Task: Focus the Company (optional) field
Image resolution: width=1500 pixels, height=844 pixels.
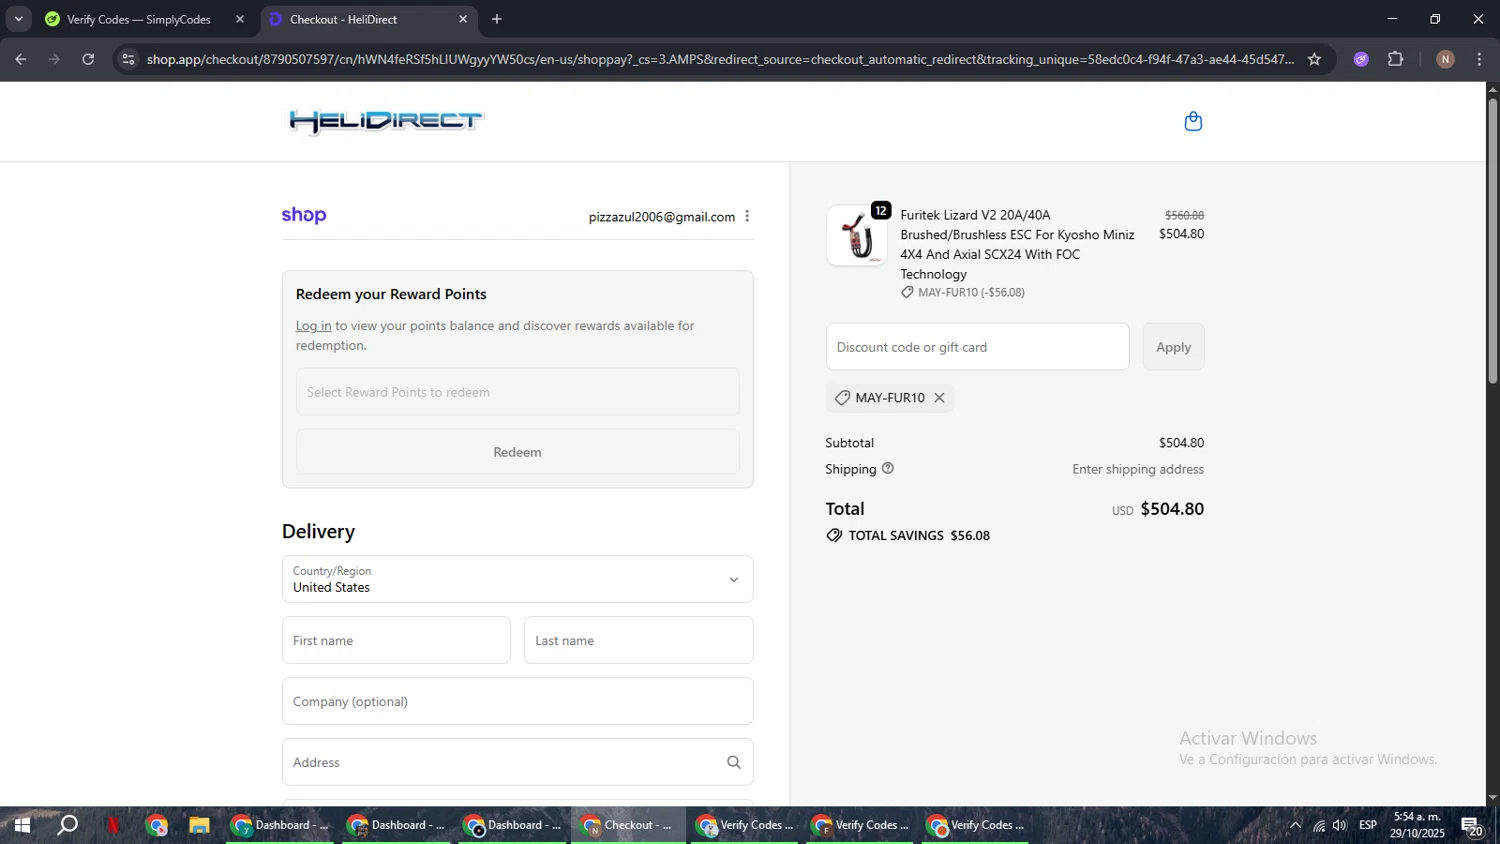Action: click(517, 701)
